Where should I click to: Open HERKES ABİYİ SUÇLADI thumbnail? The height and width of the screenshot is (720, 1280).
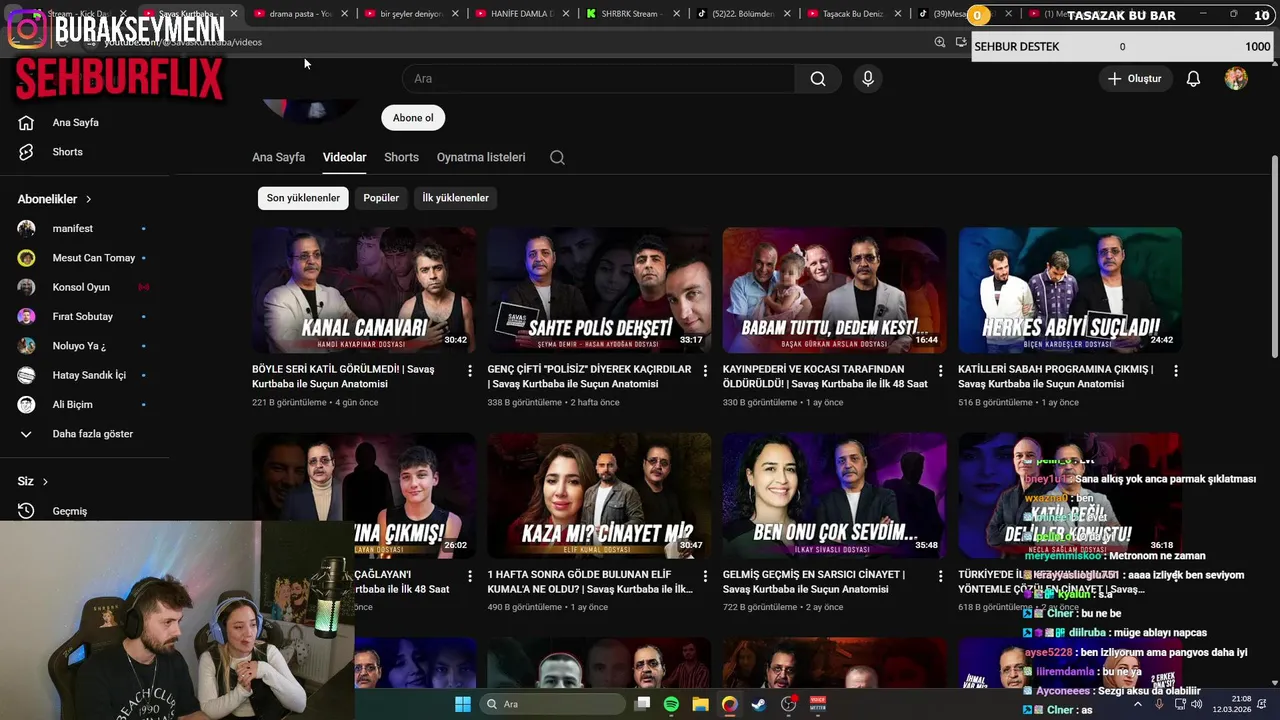point(1070,290)
